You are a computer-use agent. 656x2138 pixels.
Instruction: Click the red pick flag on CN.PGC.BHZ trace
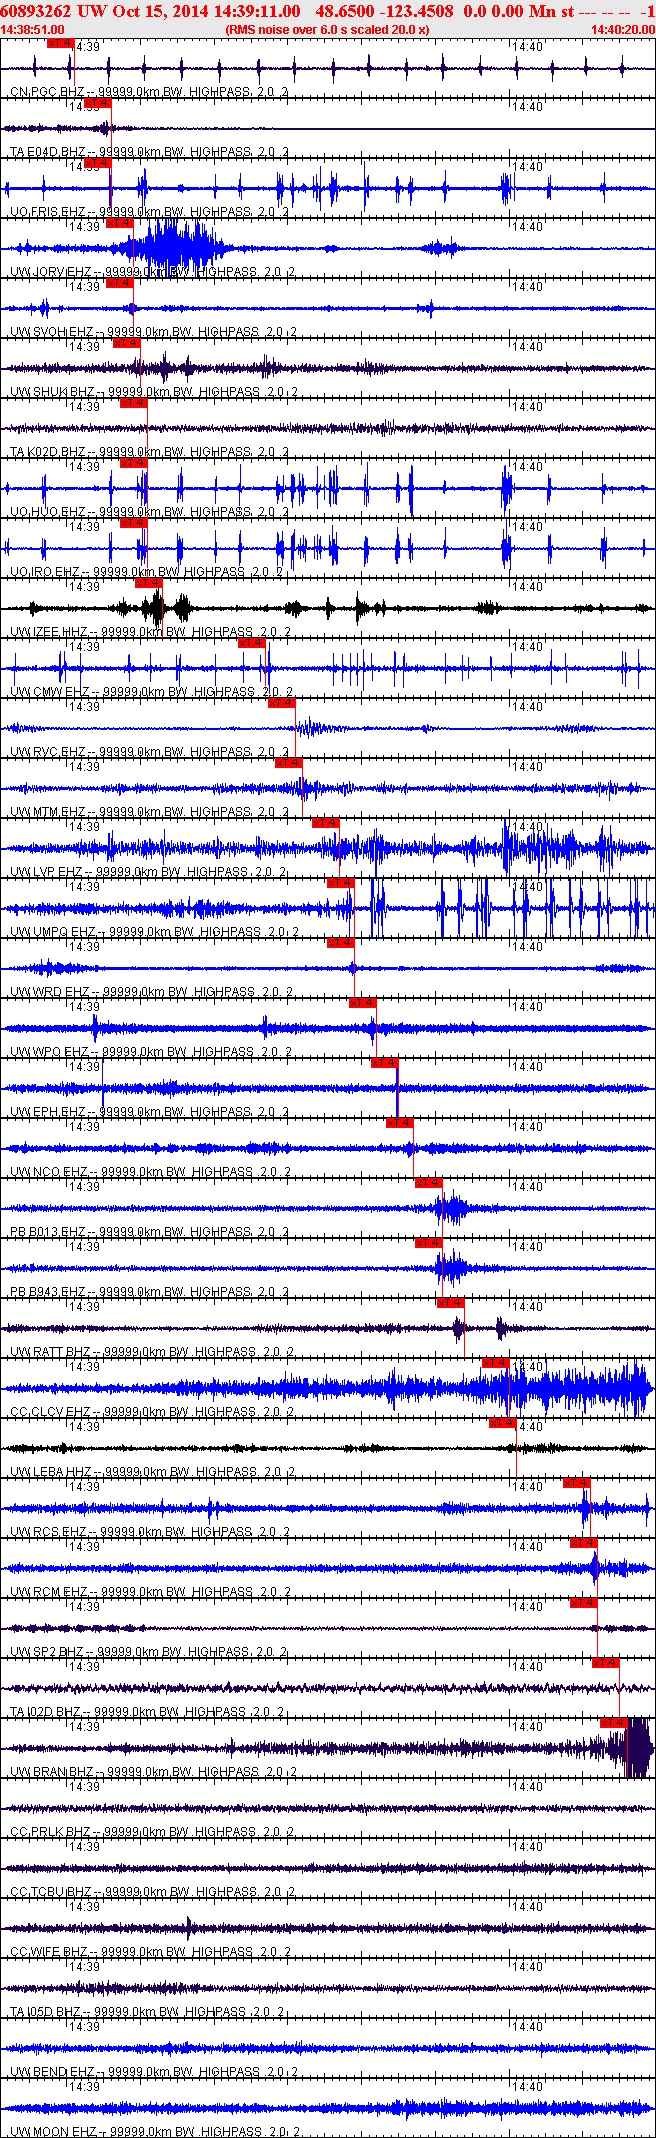point(61,43)
